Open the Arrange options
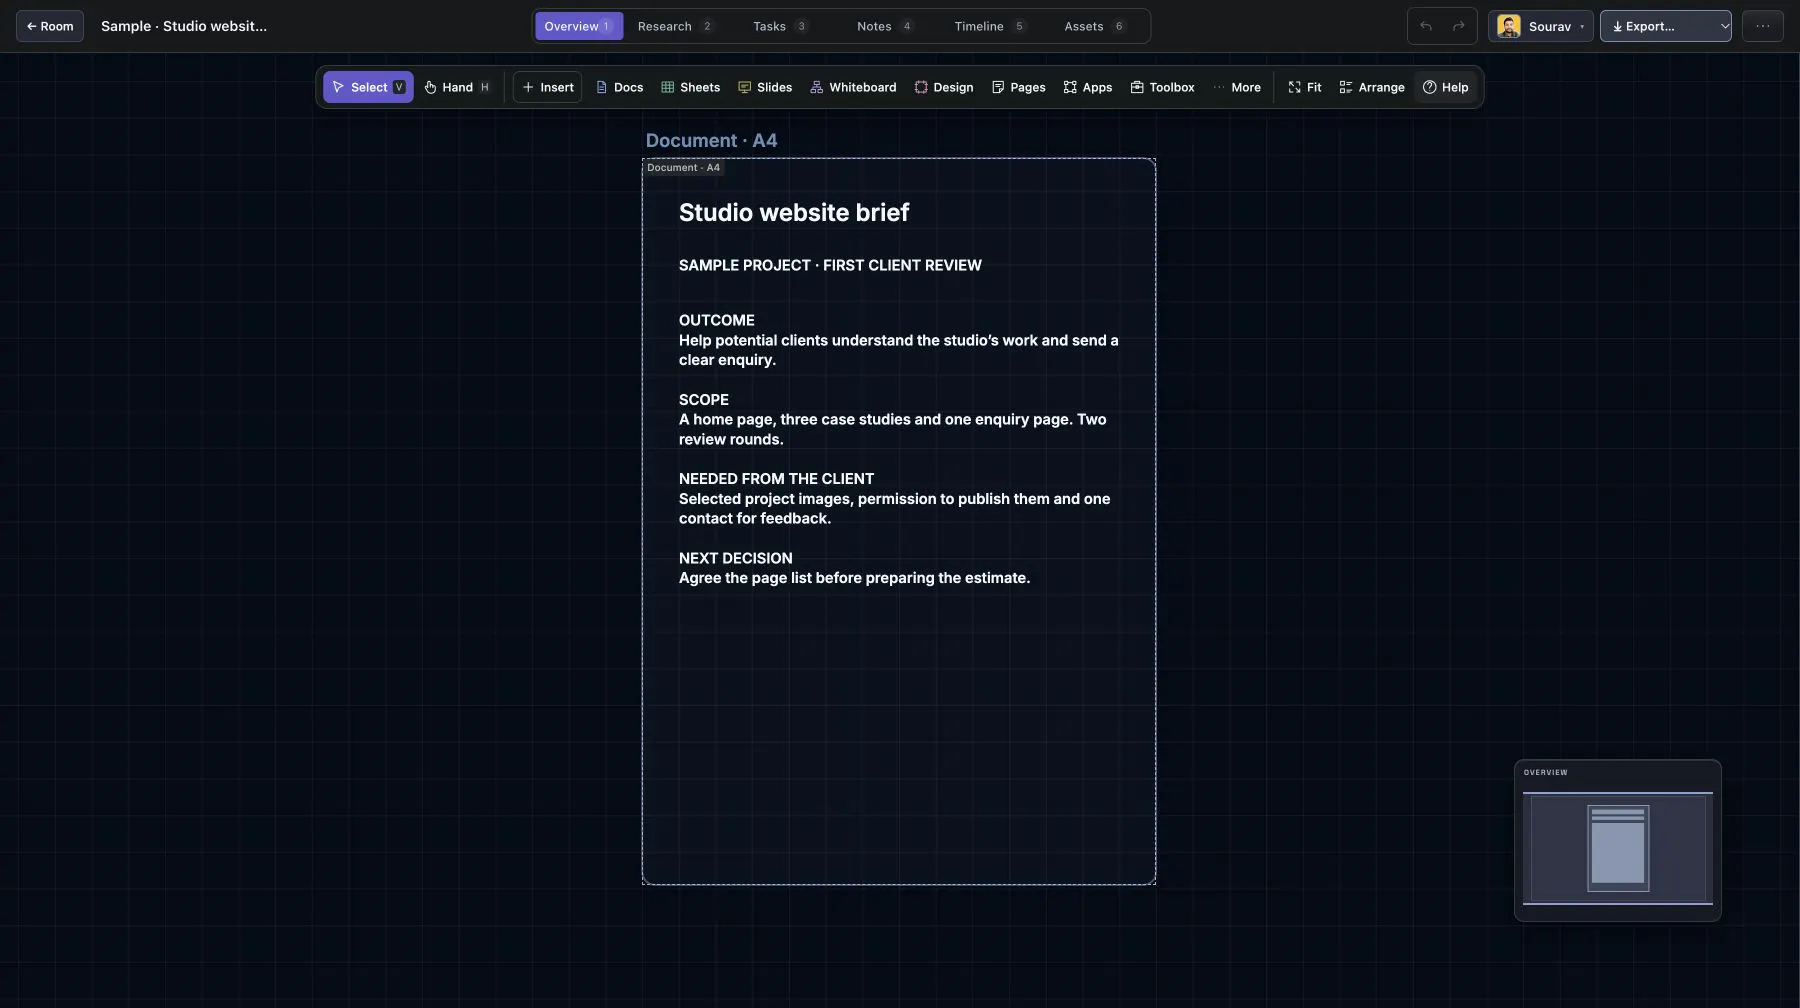This screenshot has height=1008, width=1800. pyautogui.click(x=1371, y=87)
